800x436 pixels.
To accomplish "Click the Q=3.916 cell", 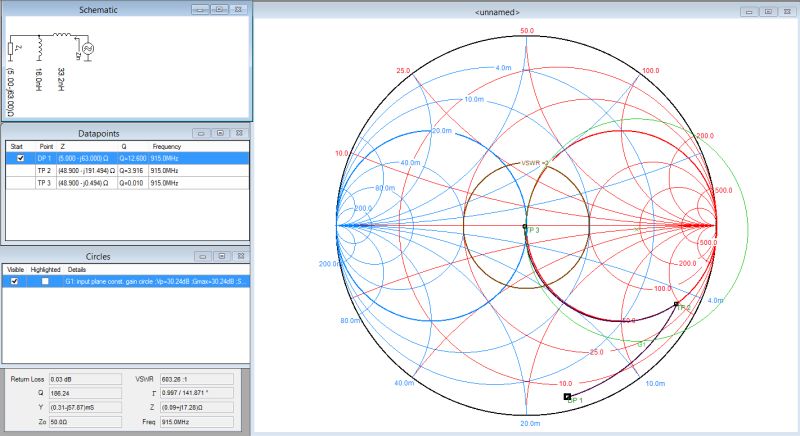I will pos(133,170).
